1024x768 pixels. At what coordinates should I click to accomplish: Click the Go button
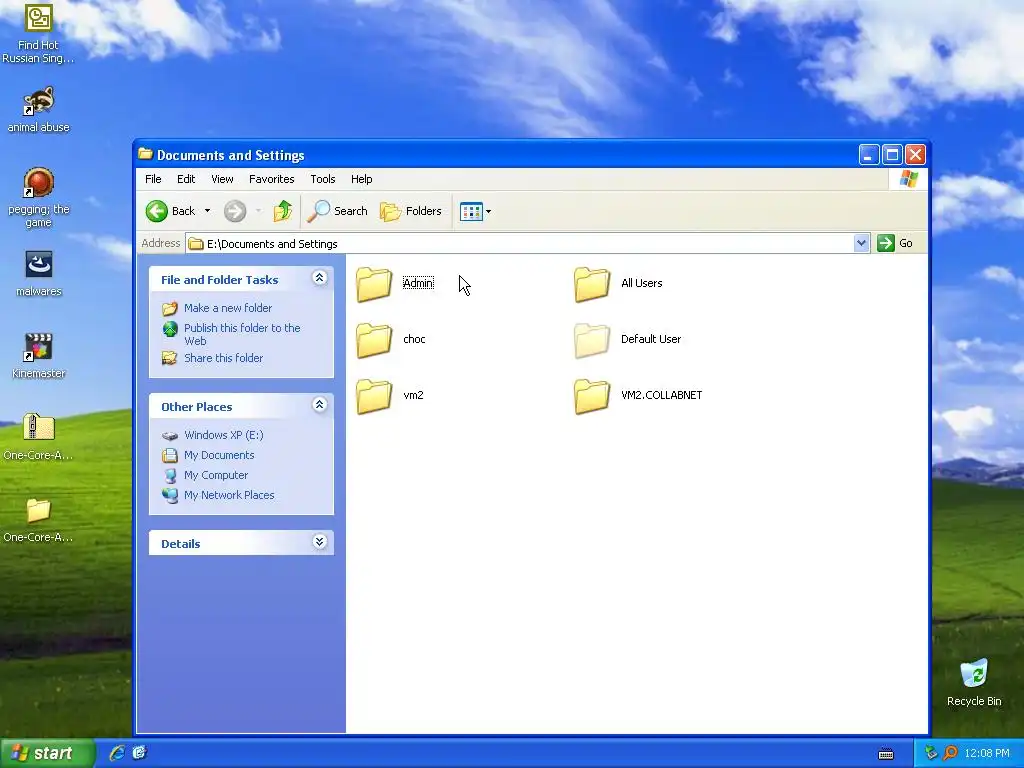[x=895, y=244]
